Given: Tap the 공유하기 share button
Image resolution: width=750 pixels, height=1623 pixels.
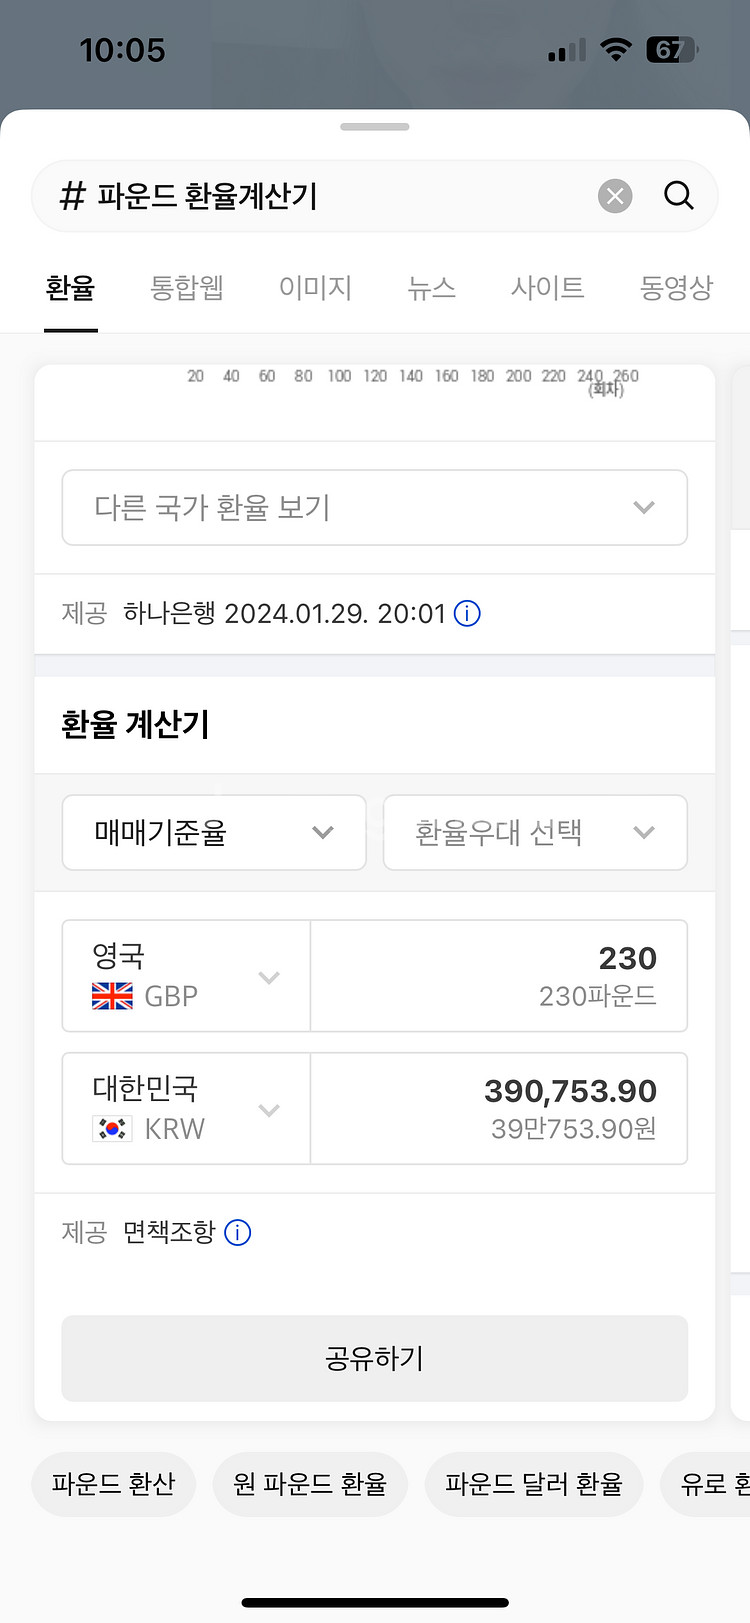Looking at the screenshot, I should coord(375,1358).
